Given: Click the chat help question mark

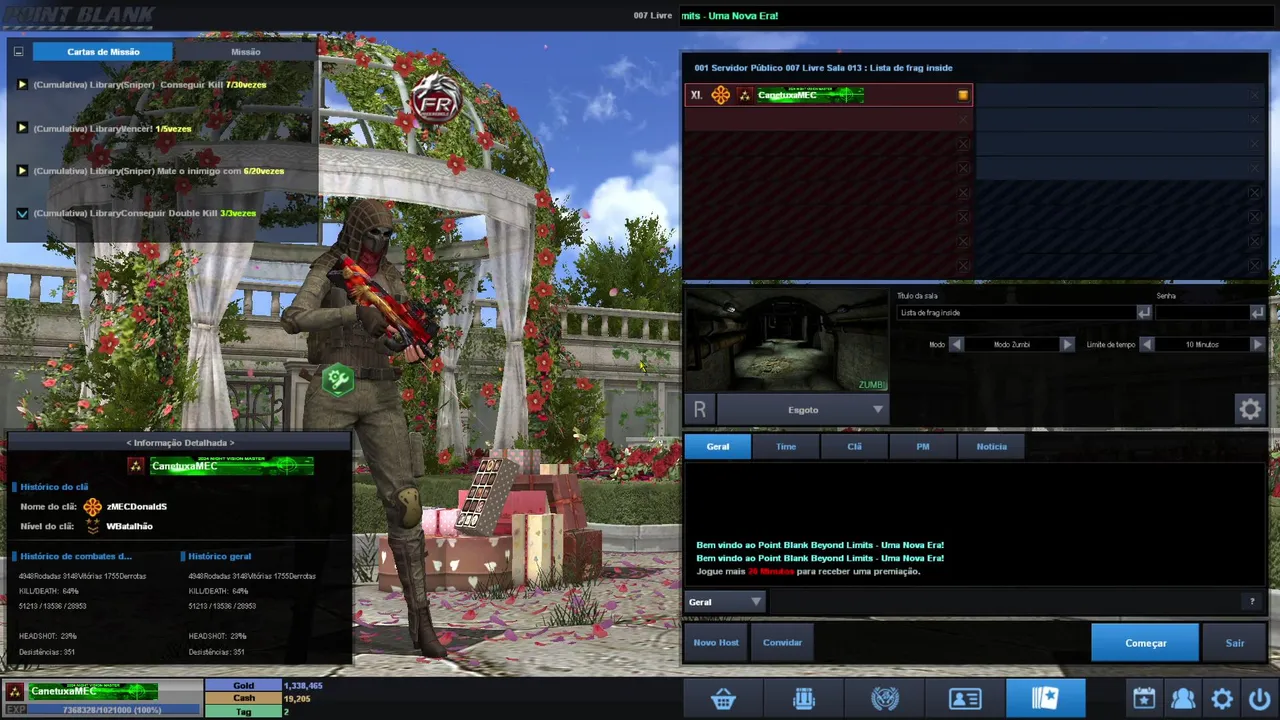Looking at the screenshot, I should (x=1252, y=602).
